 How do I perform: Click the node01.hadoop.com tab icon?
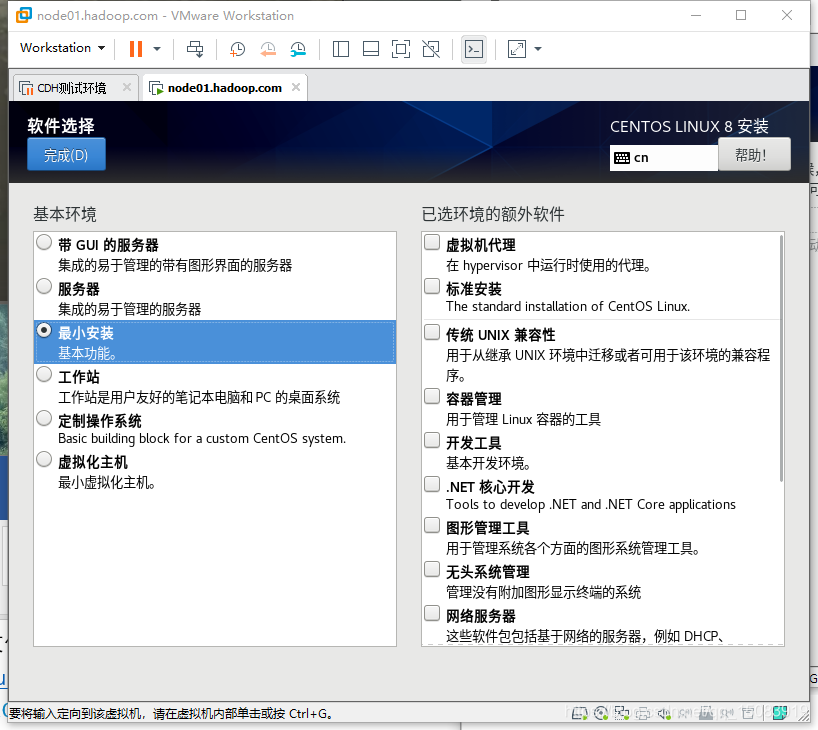pyautogui.click(x=156, y=88)
